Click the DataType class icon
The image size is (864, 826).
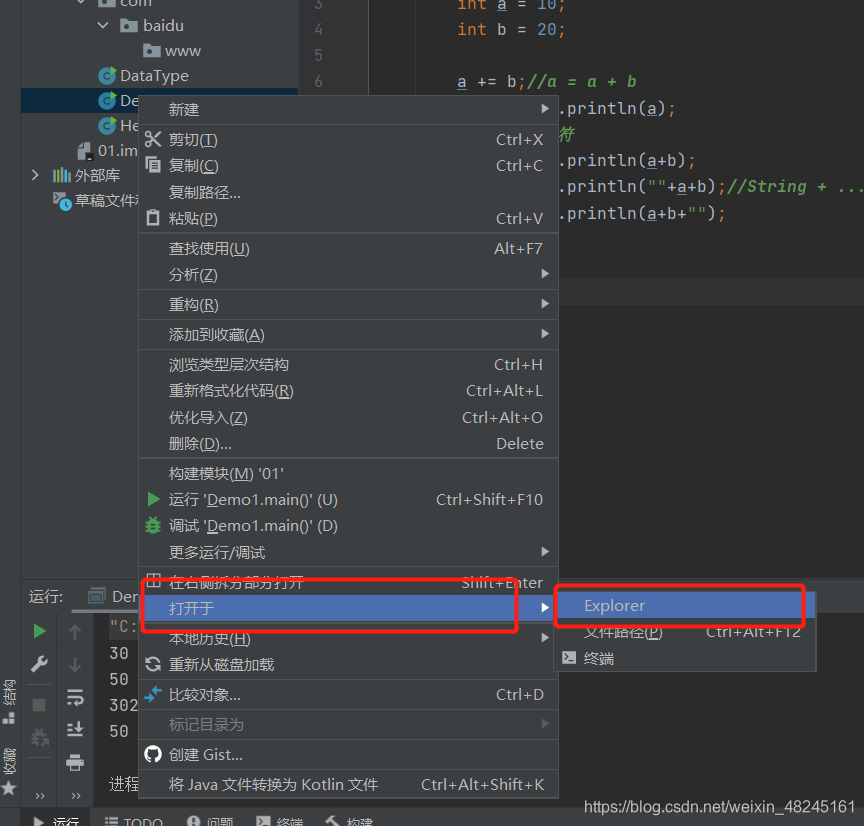[107, 75]
